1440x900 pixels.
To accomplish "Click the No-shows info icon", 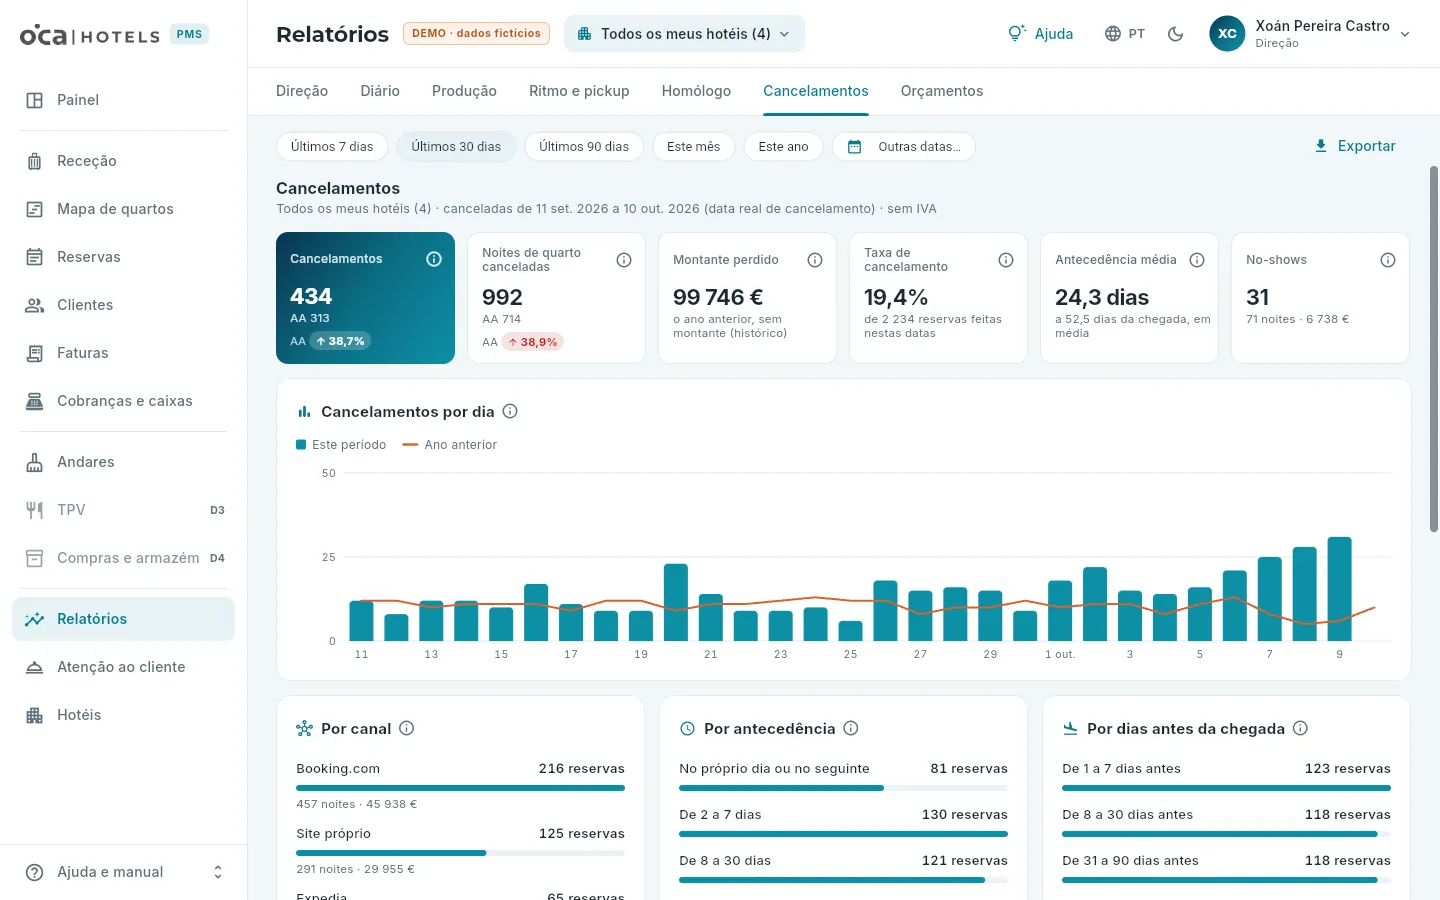I will click(1388, 260).
